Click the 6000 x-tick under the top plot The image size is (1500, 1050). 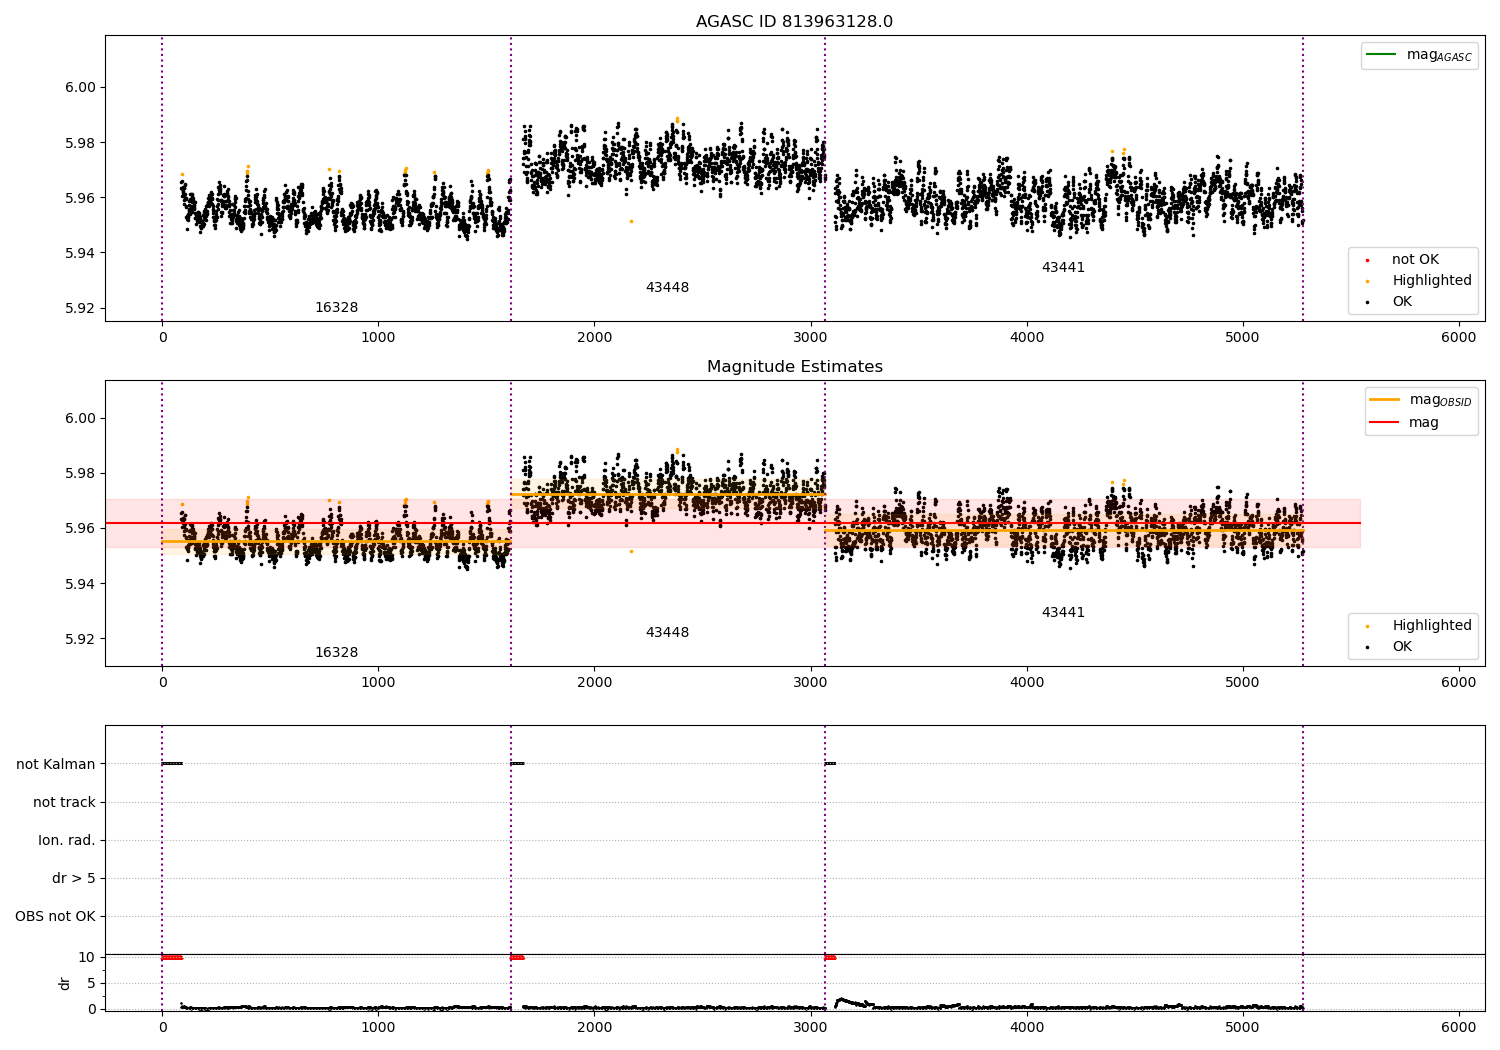coord(1458,338)
